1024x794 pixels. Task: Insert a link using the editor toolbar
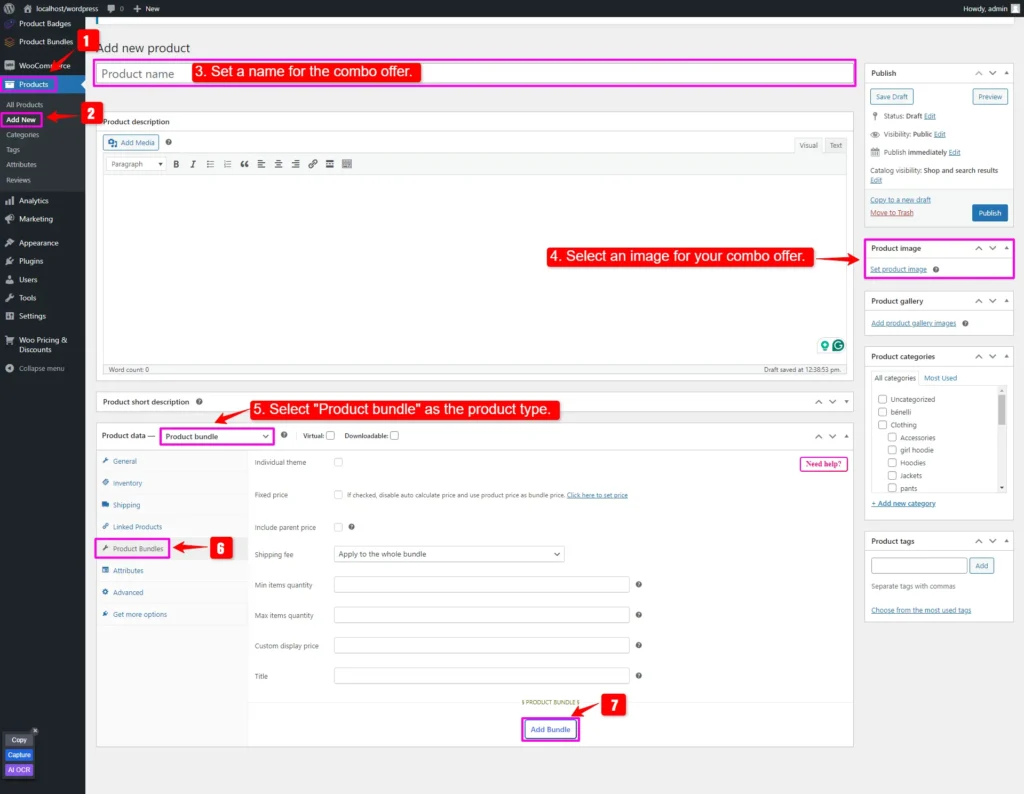pyautogui.click(x=313, y=164)
